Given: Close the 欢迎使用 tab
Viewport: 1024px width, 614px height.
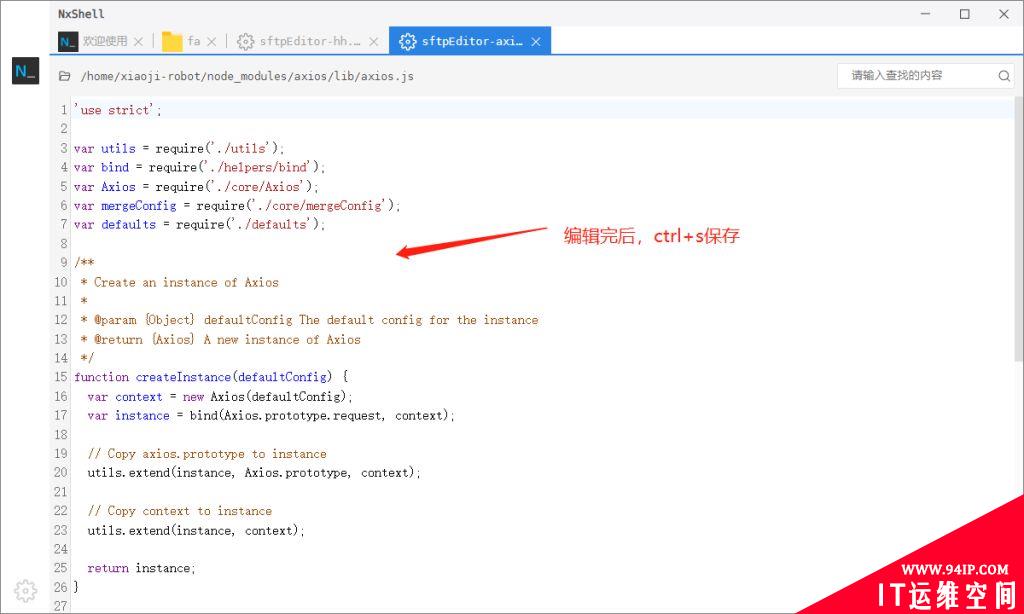Looking at the screenshot, I should (138, 41).
